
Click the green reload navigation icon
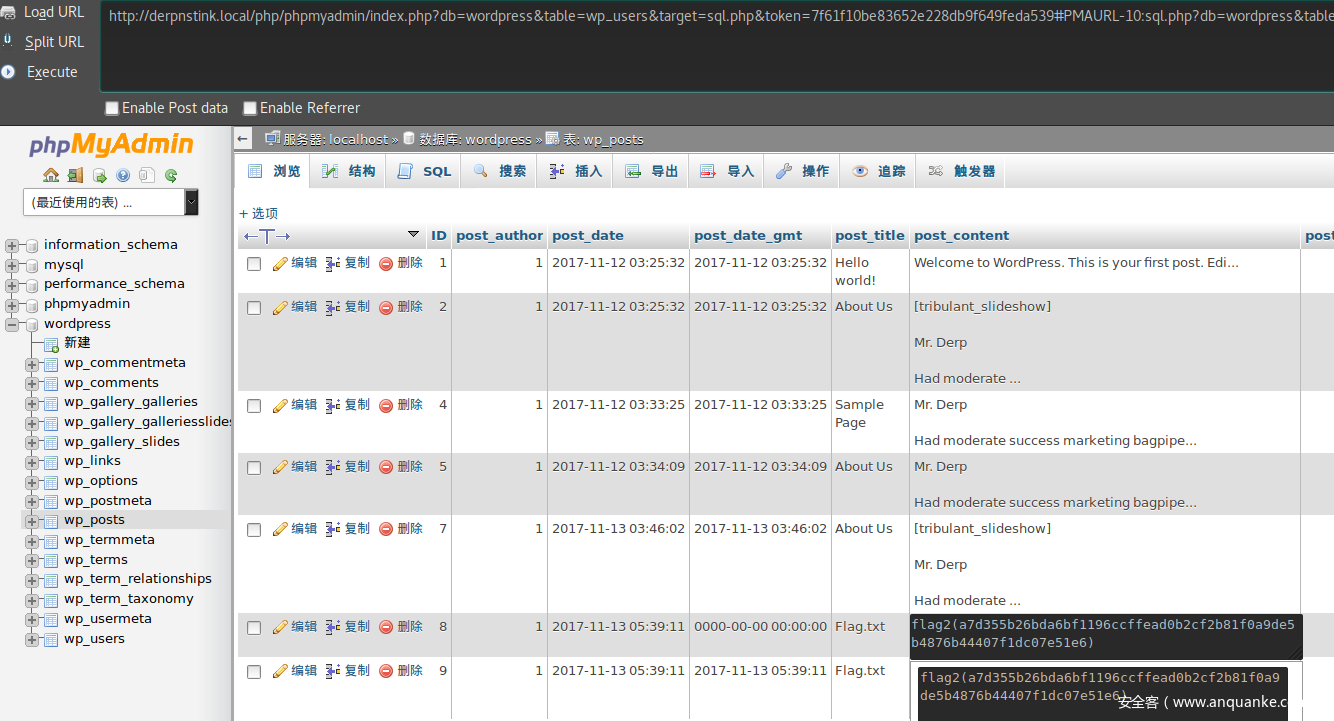click(x=171, y=175)
